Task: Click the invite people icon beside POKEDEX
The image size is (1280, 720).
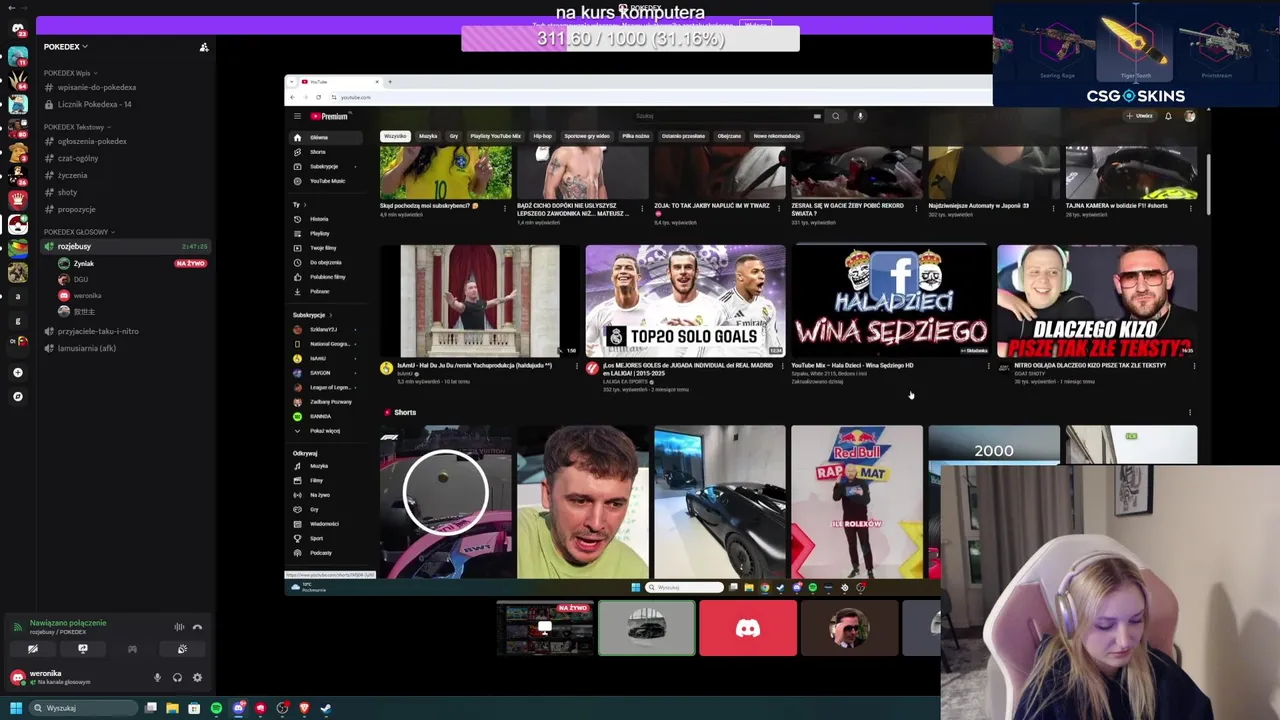Action: tap(204, 47)
